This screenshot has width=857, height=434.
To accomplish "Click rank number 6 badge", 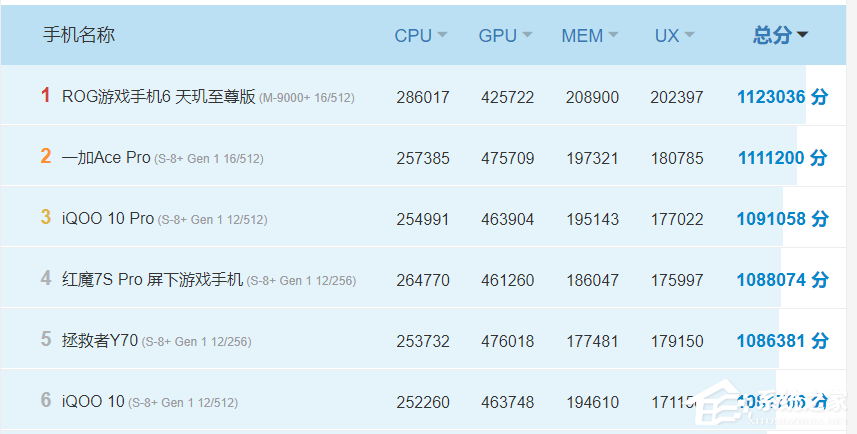I will pos(46,401).
